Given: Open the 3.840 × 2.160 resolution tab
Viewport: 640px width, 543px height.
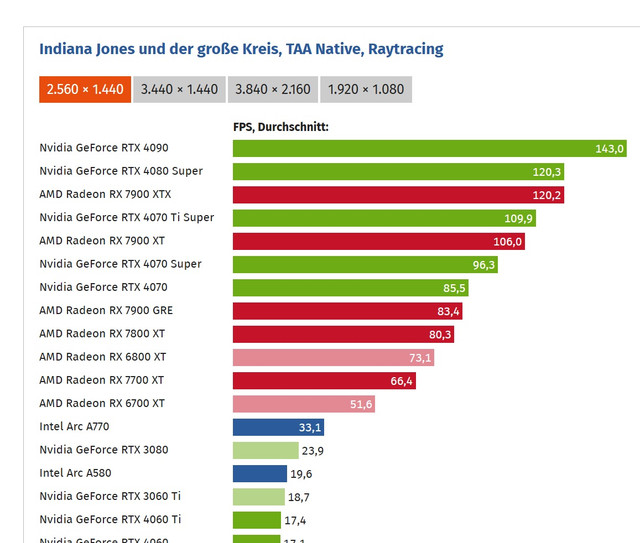Looking at the screenshot, I should (x=273, y=89).
